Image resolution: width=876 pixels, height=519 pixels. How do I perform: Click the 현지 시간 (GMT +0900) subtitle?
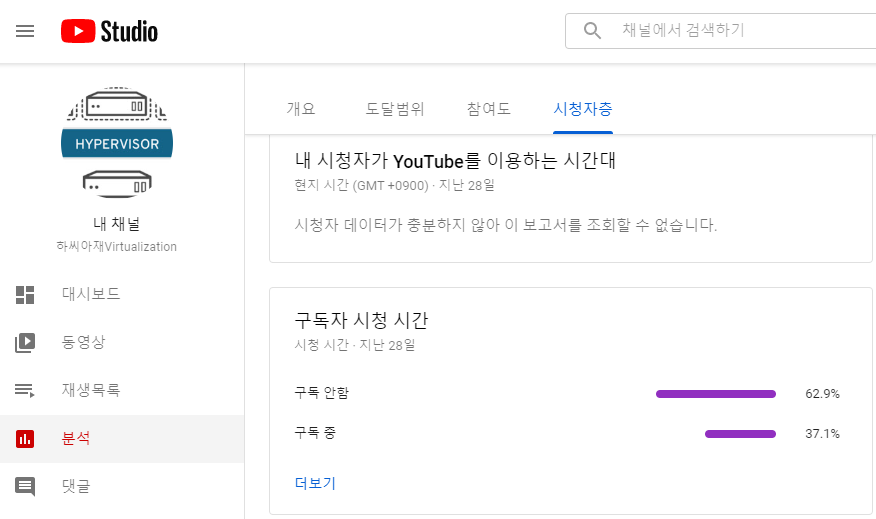point(361,185)
